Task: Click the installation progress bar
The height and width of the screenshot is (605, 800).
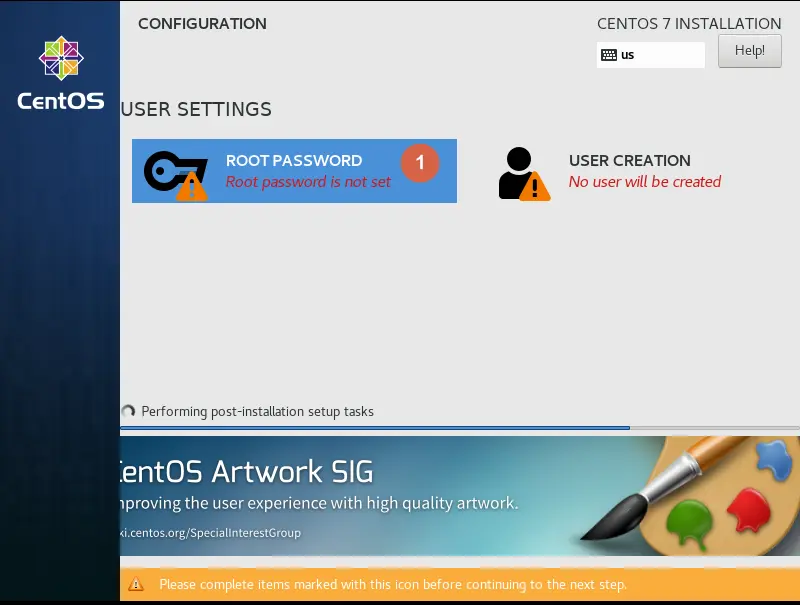Action: (x=460, y=427)
